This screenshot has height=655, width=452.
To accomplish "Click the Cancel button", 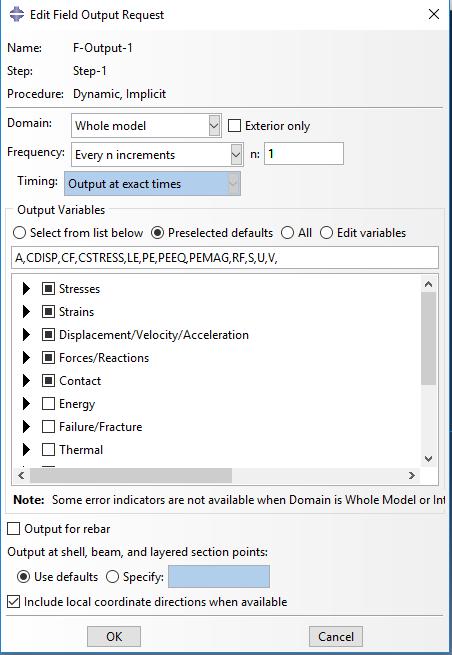I will pos(336,637).
